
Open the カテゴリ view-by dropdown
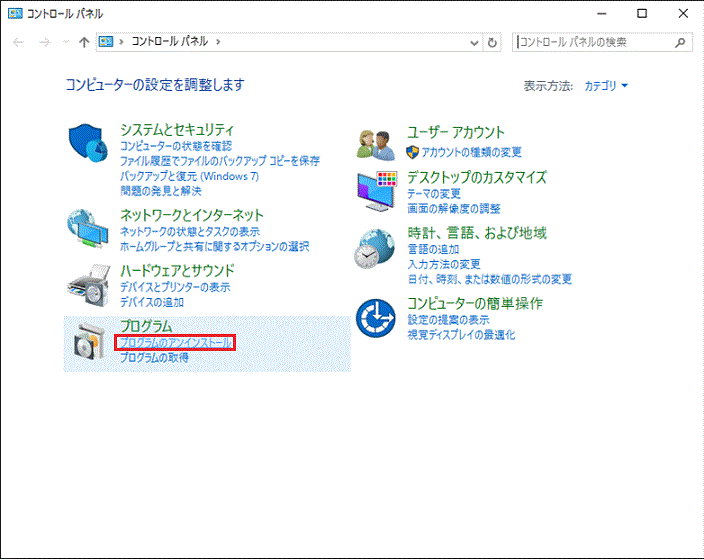(x=606, y=85)
